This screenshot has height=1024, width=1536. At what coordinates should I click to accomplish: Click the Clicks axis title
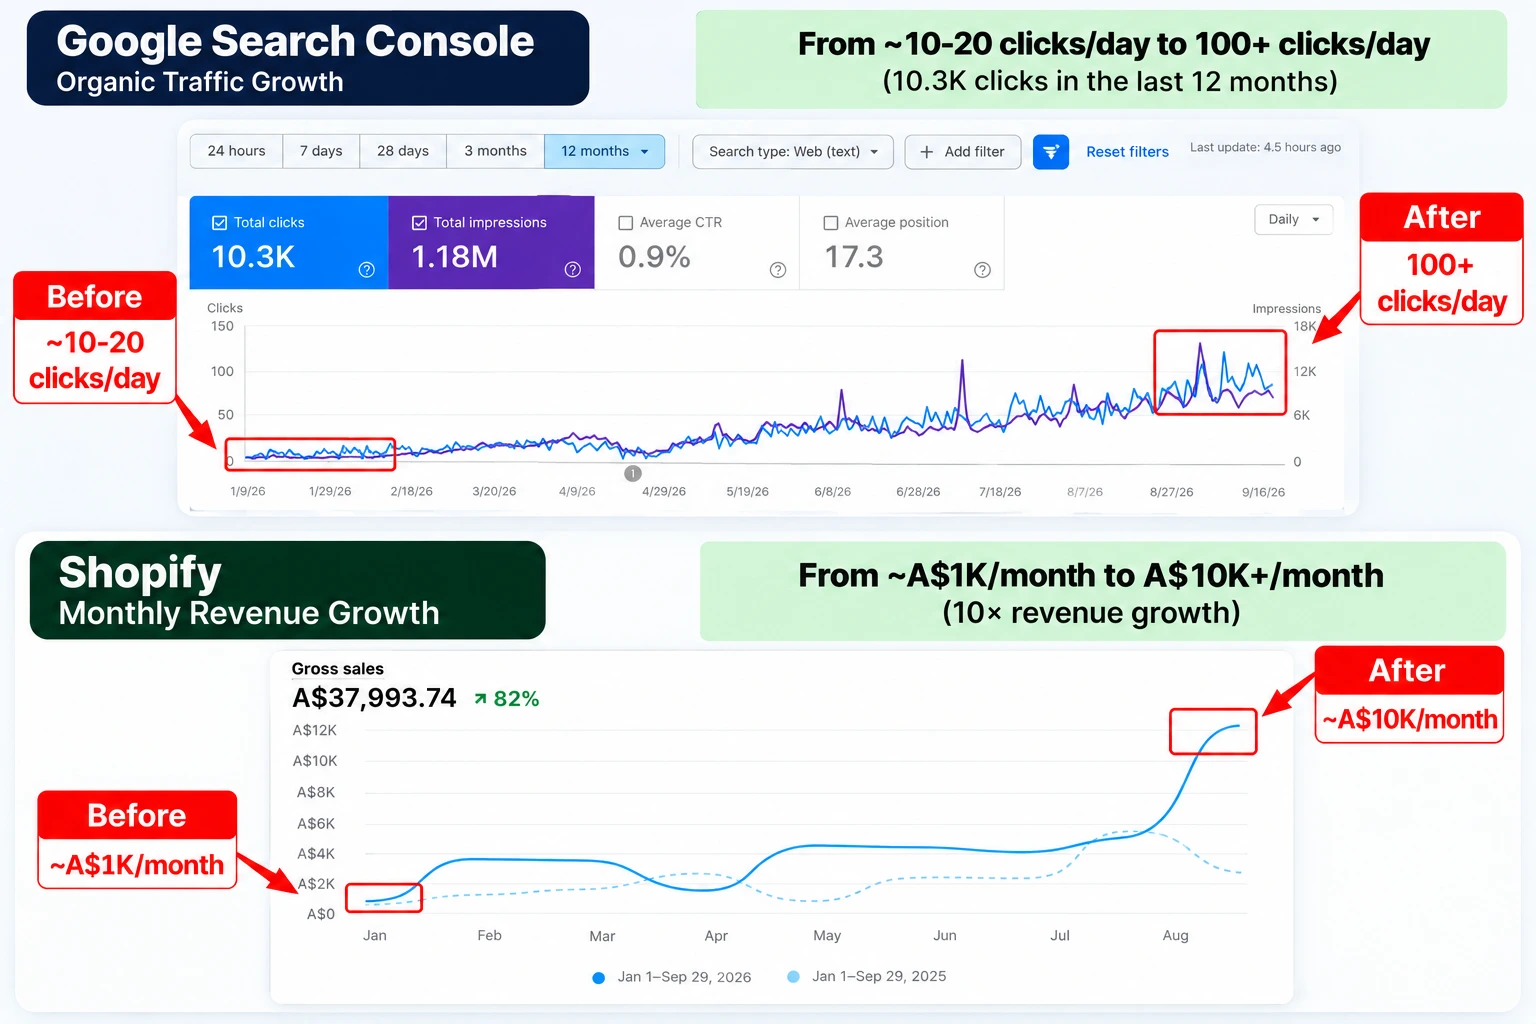[x=225, y=308]
